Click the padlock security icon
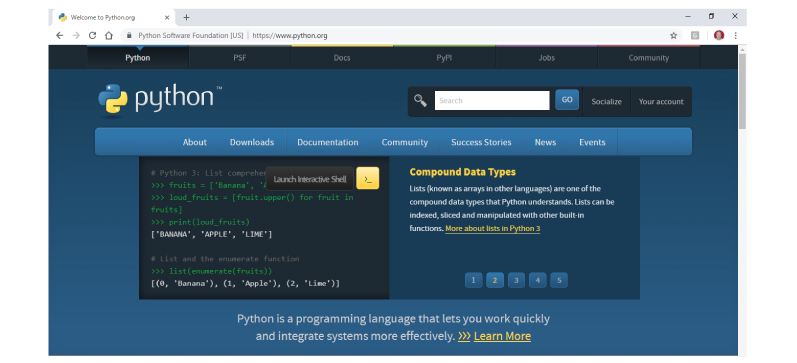 point(129,36)
